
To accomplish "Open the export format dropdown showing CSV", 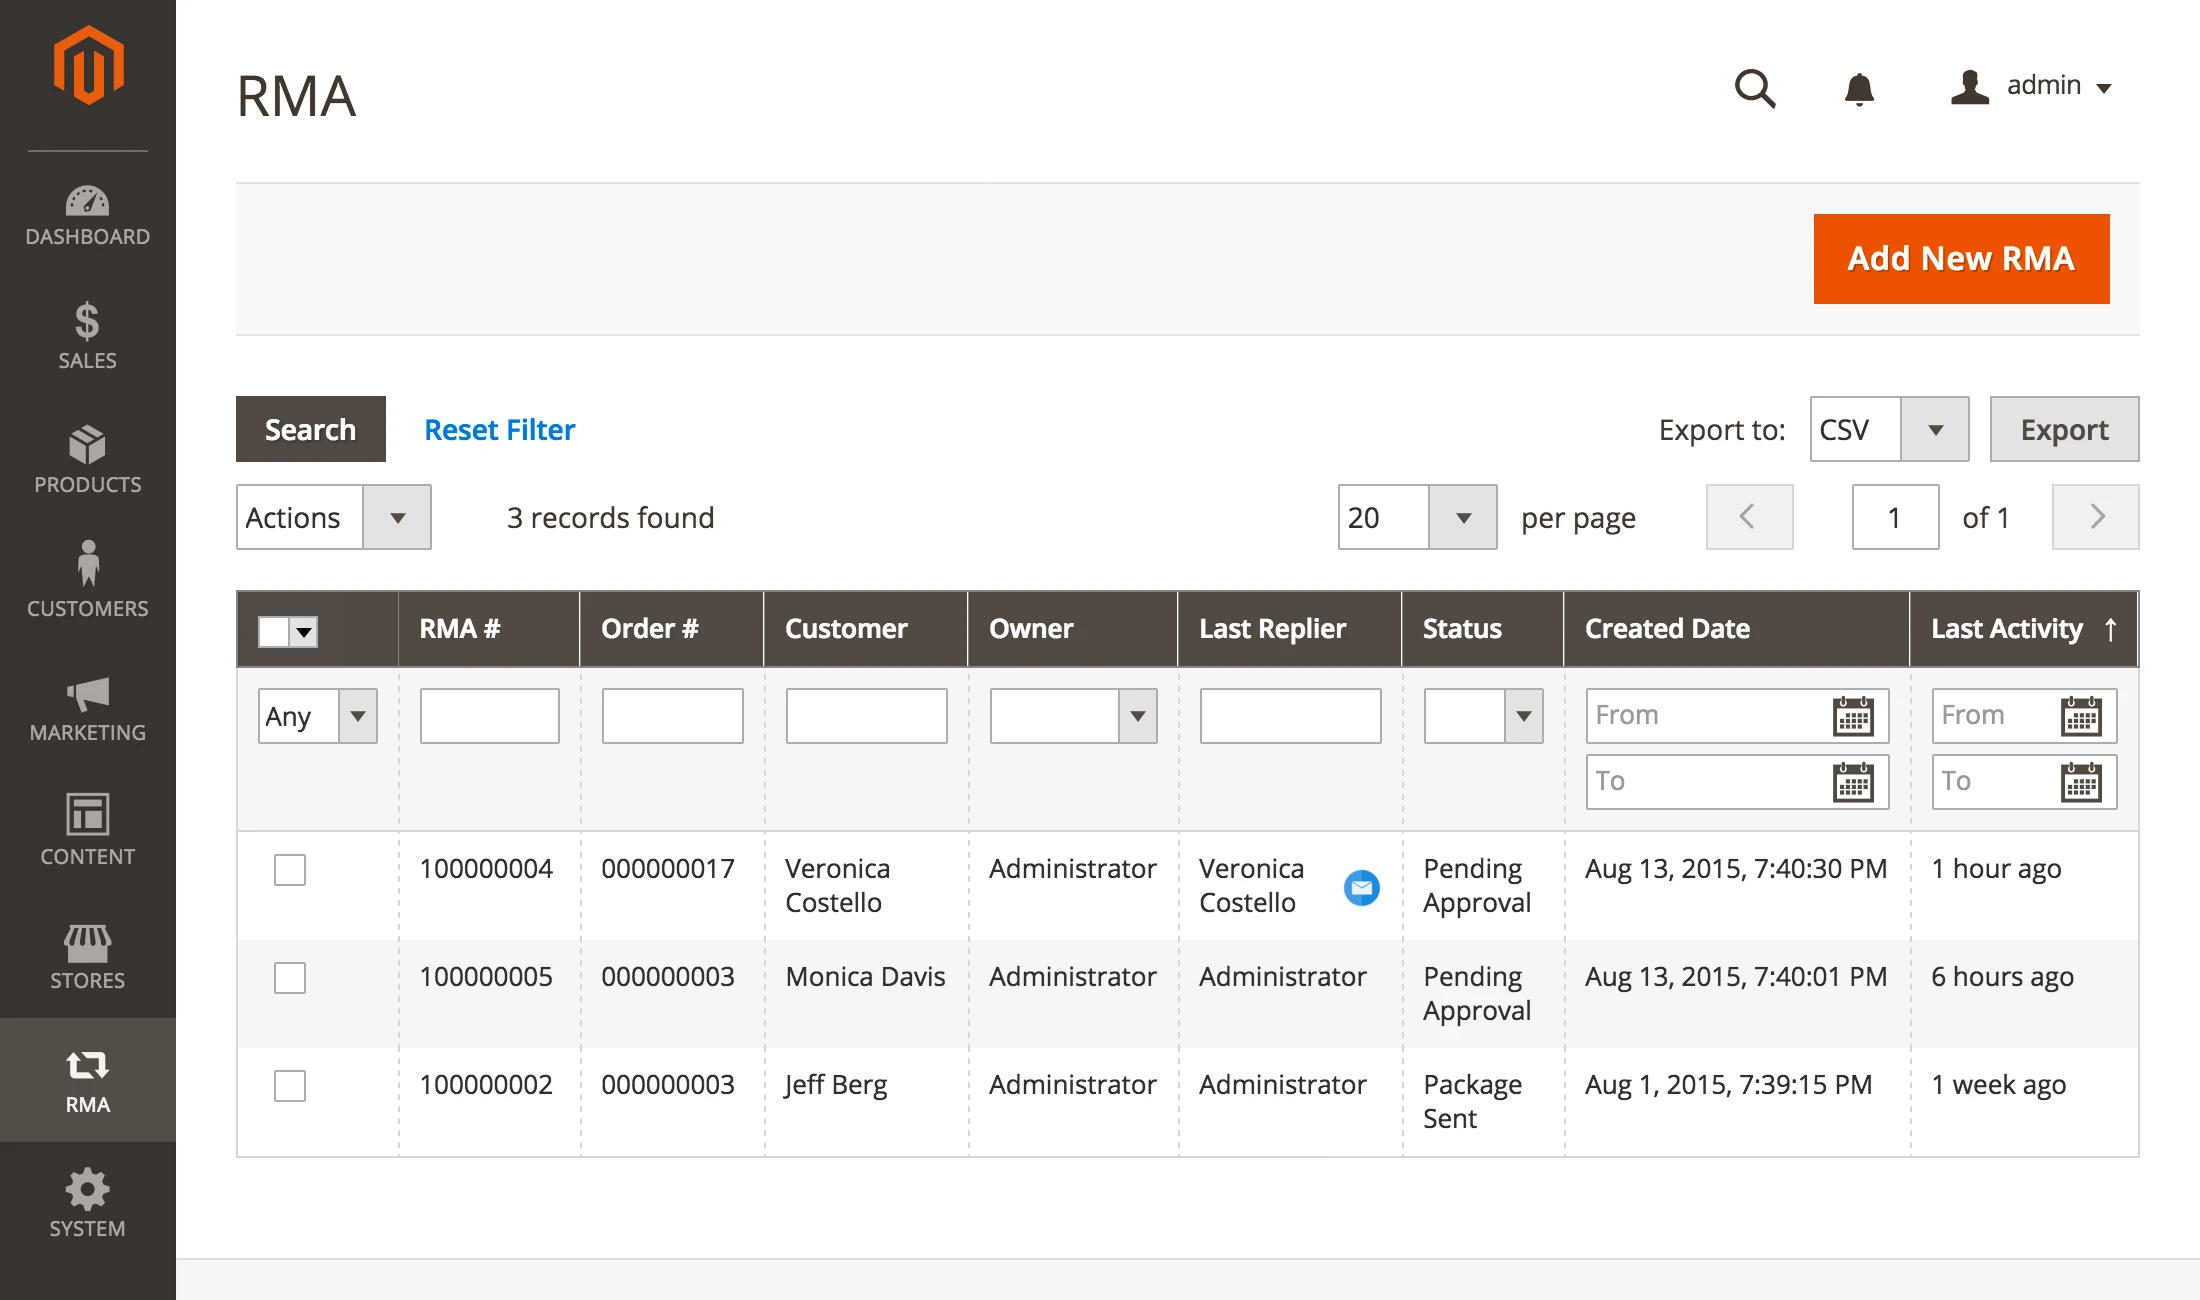I will click(x=1937, y=429).
